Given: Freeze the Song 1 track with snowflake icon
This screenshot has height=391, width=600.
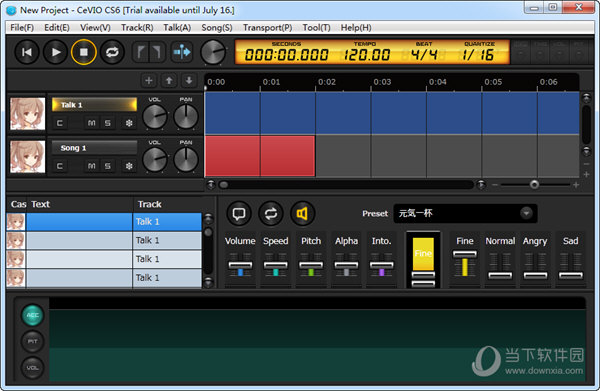Looking at the screenshot, I should click(129, 166).
